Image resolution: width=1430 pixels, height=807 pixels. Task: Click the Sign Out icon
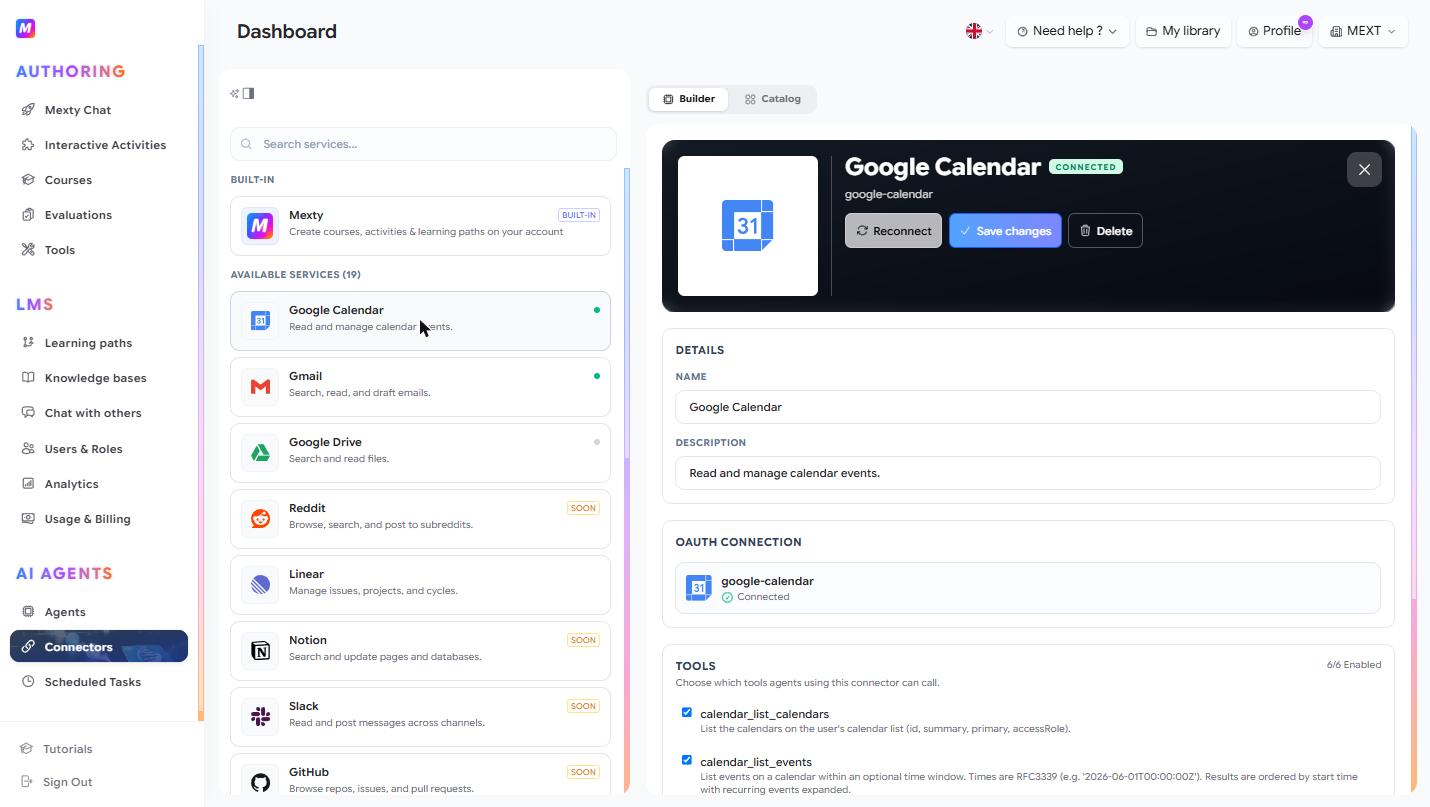click(x=26, y=782)
